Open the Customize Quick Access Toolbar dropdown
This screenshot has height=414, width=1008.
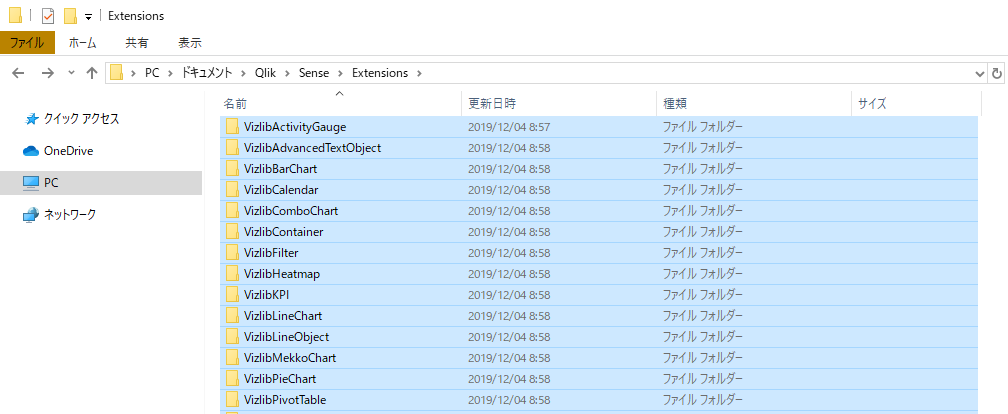tap(89, 17)
